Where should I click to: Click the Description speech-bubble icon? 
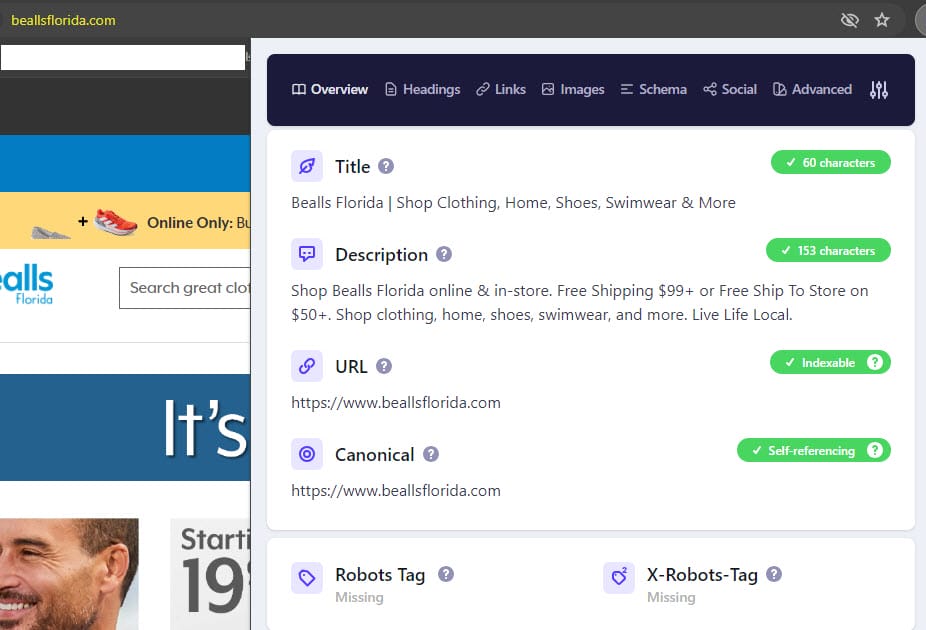(x=307, y=254)
